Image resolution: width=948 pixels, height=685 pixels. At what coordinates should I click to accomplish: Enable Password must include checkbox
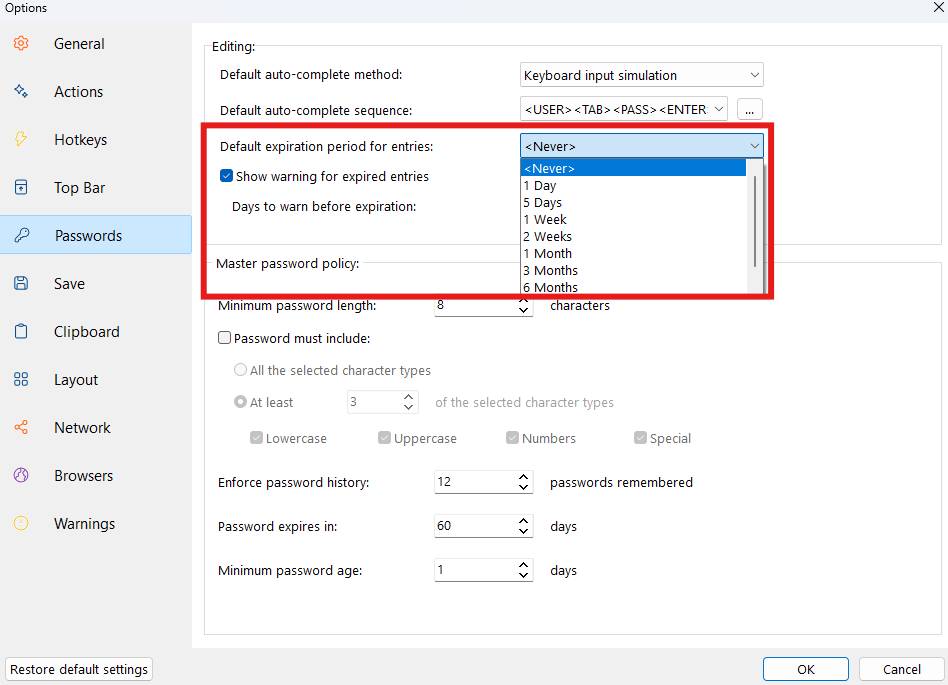[x=224, y=338]
